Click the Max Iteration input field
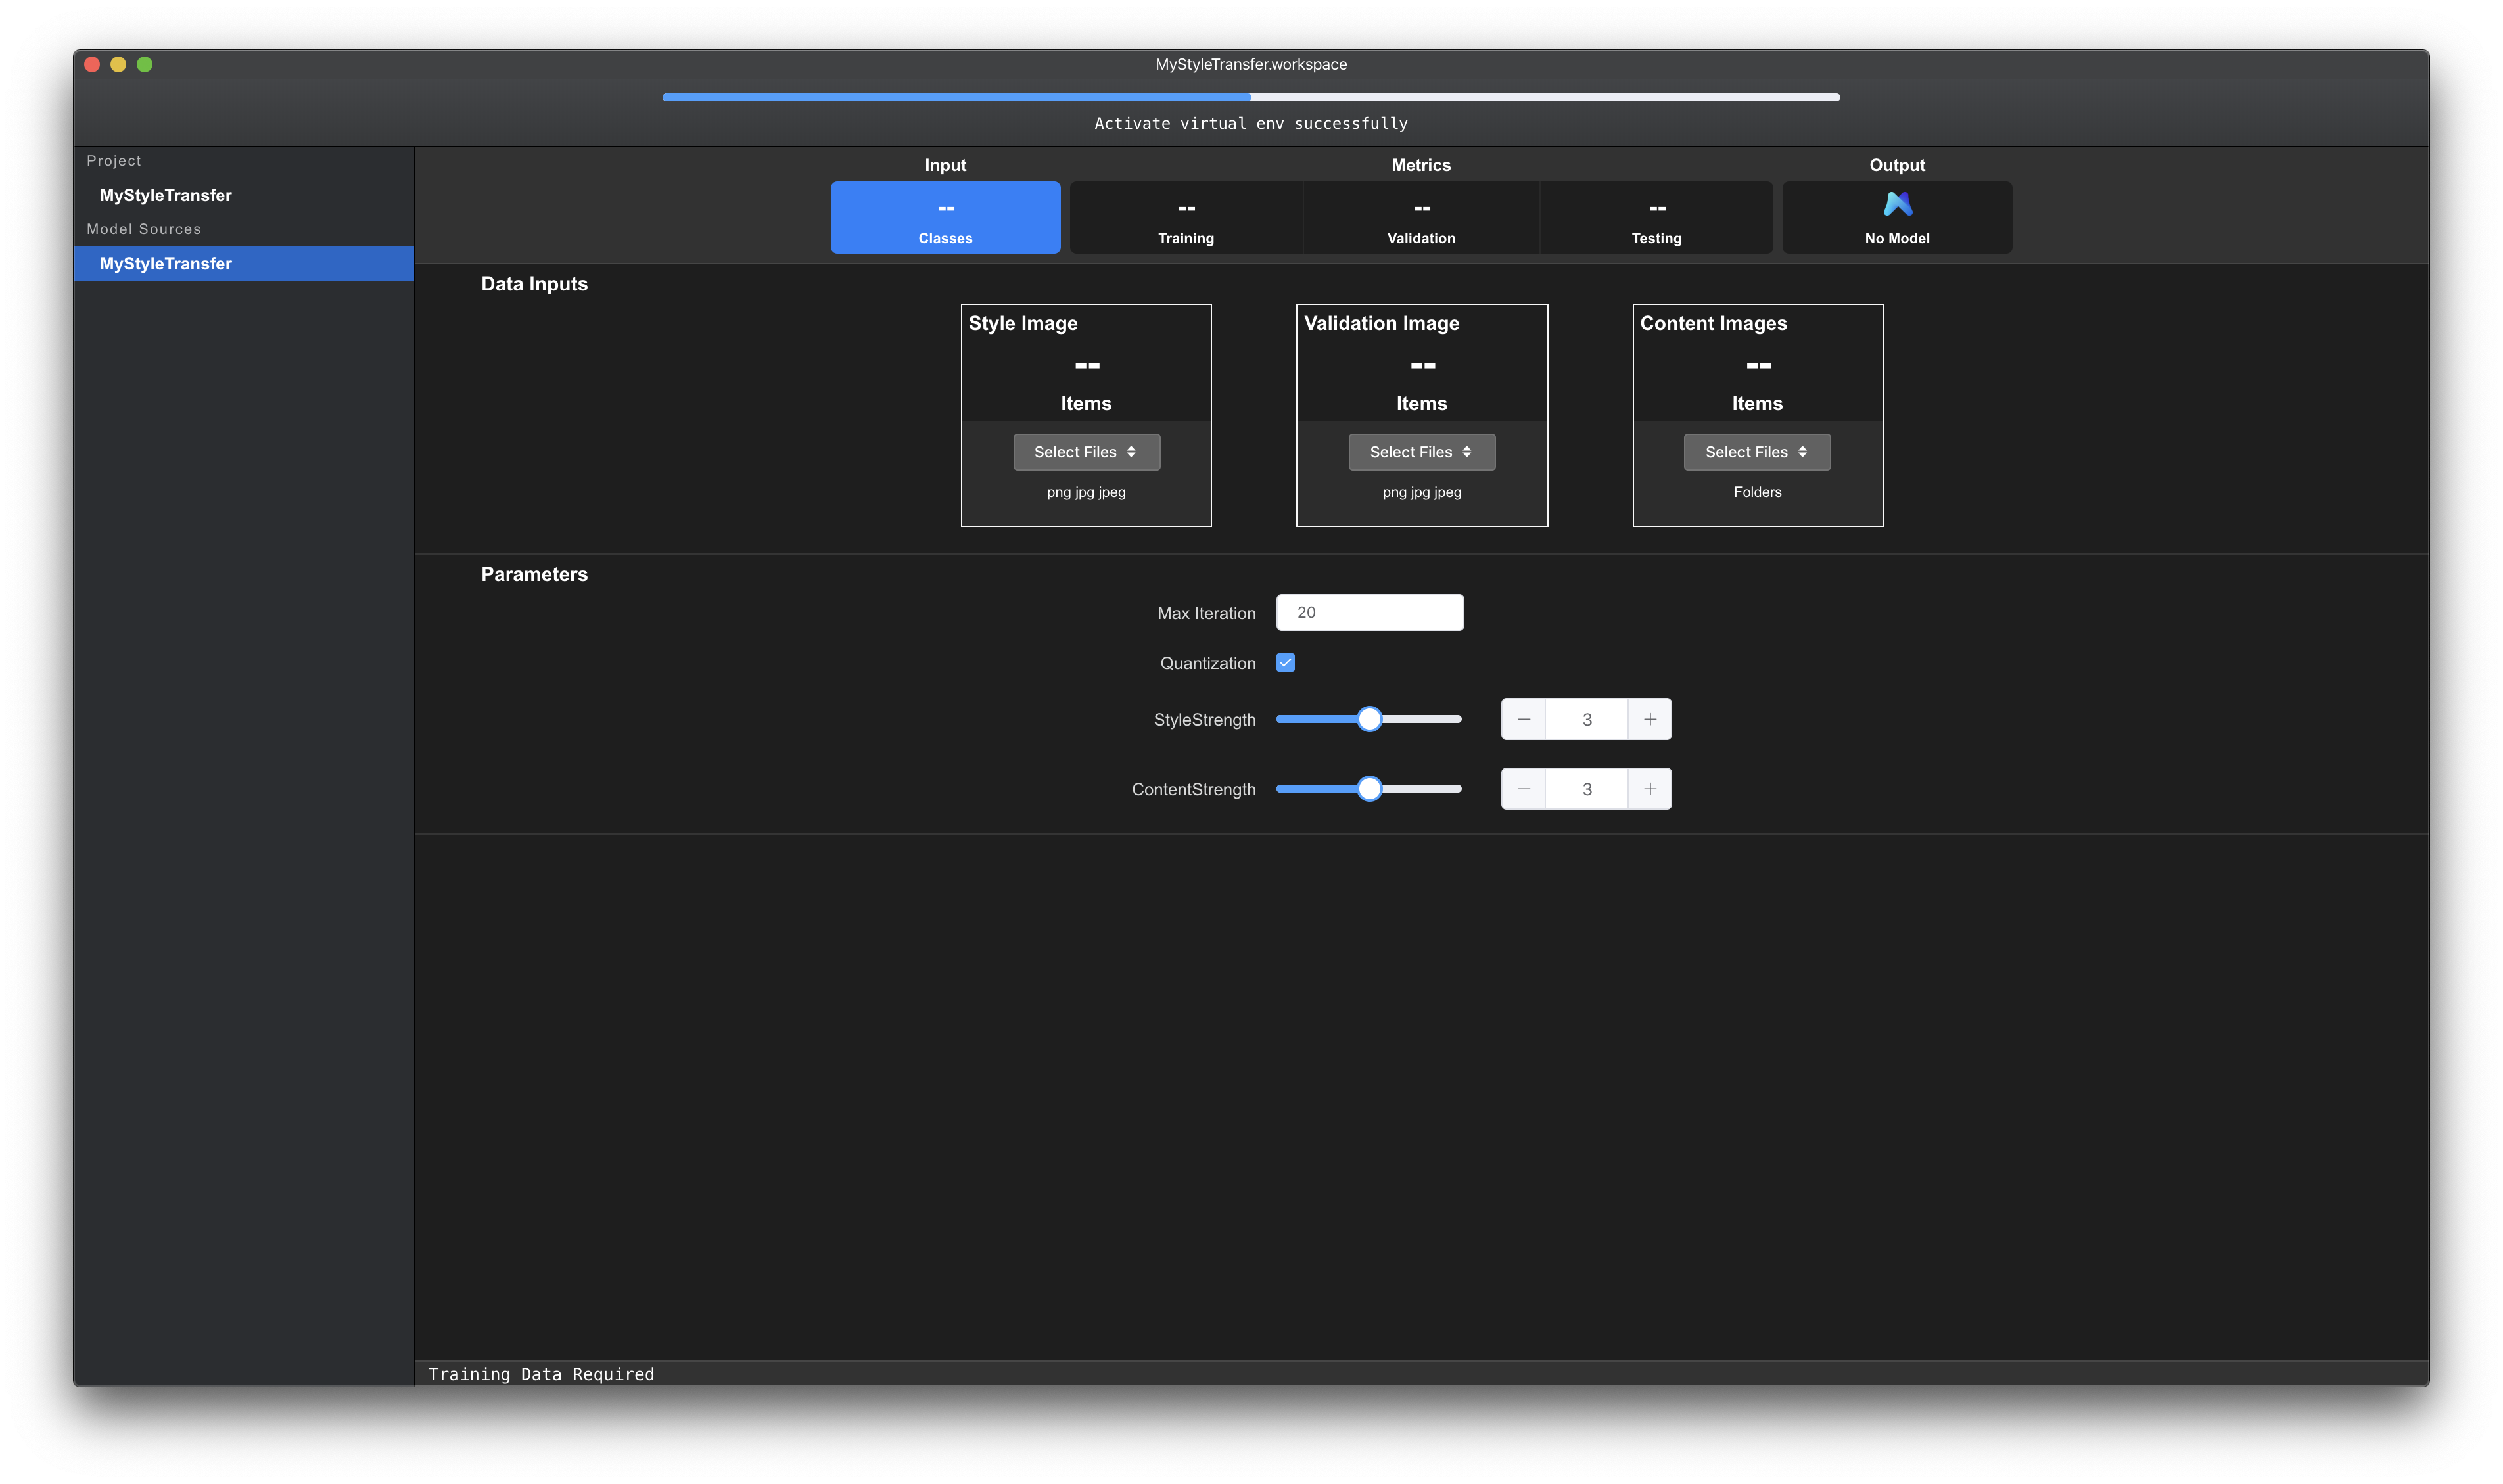2503x1484 pixels. point(1369,611)
